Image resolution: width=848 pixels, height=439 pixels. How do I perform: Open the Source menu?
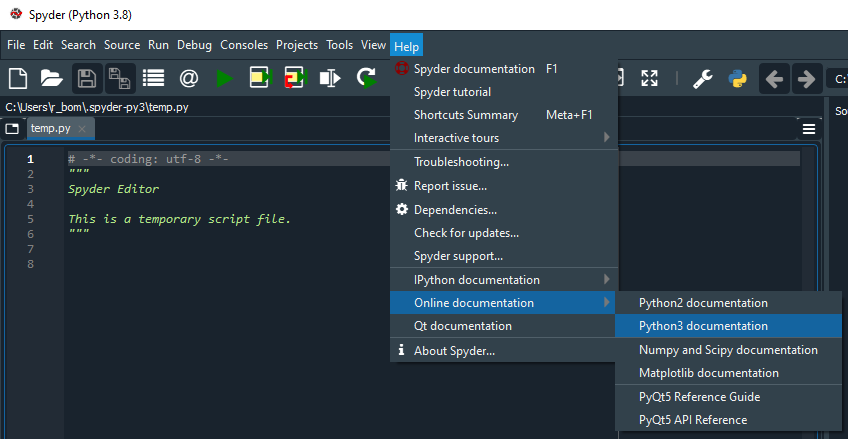[x=122, y=45]
